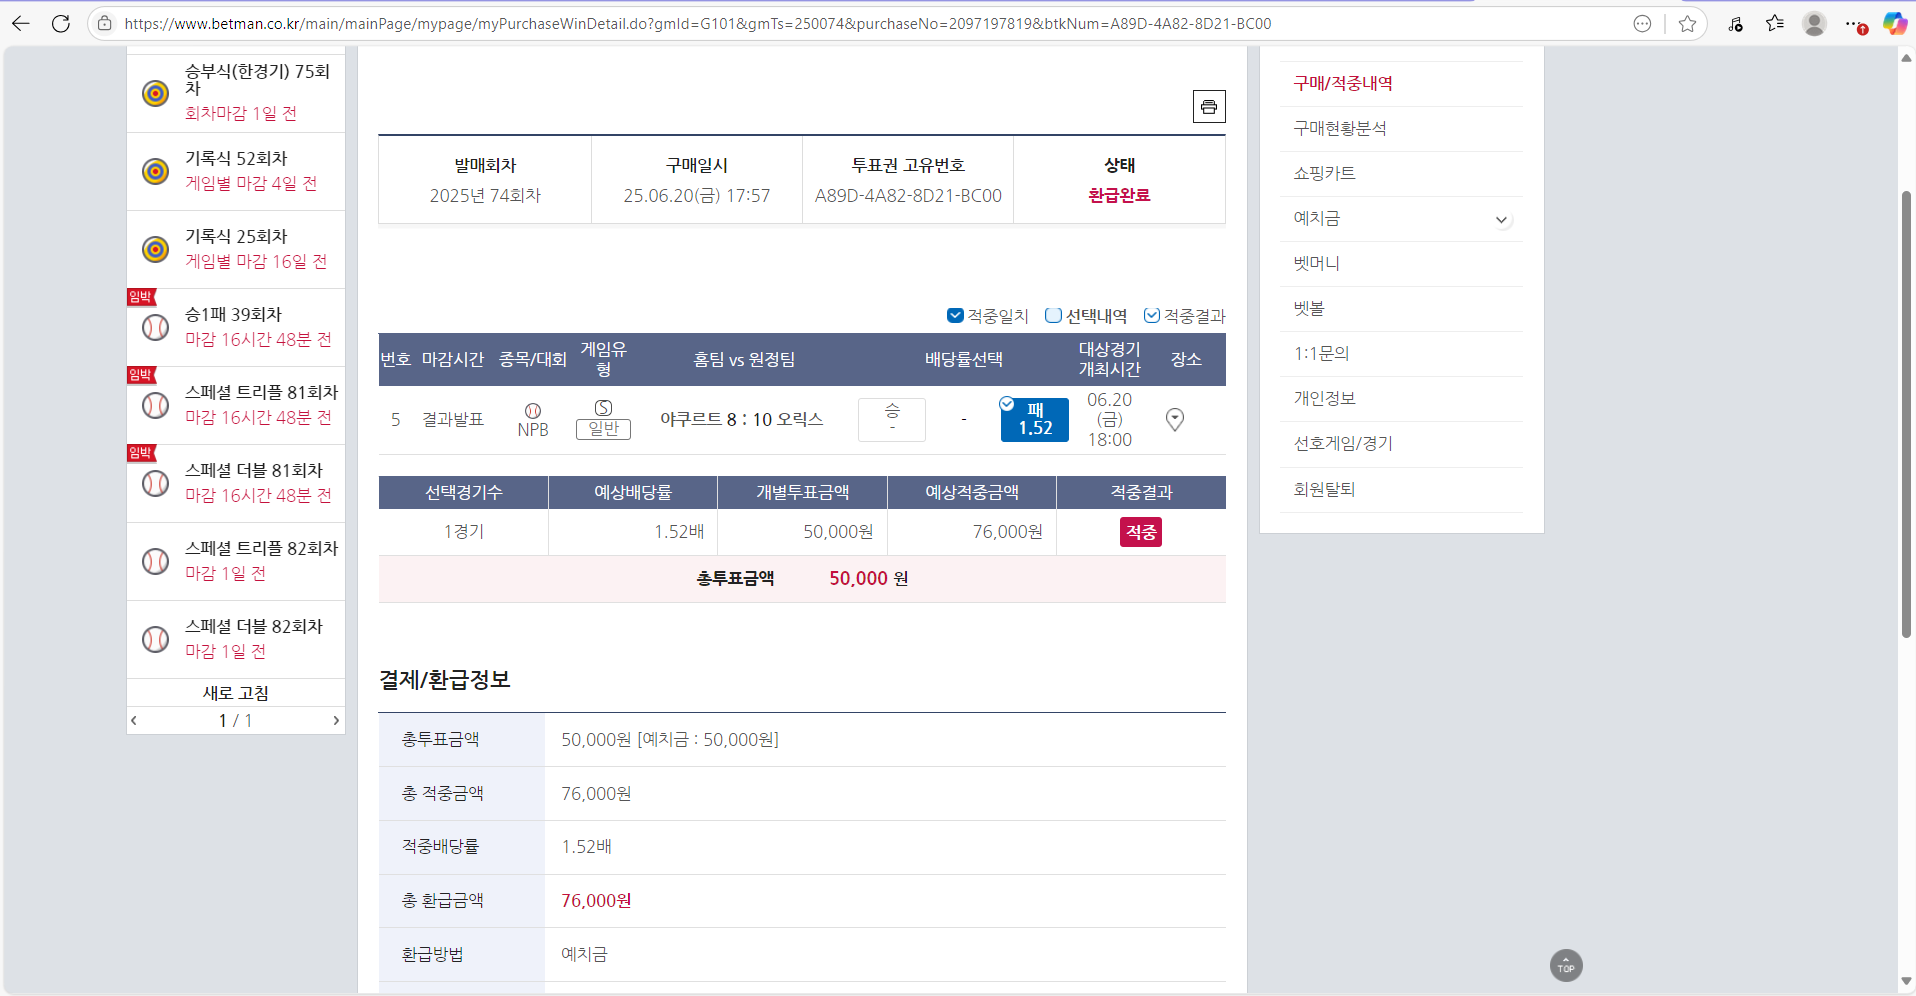Viewport: 1916px width, 996px height.
Task: Click the round TOP scroll button
Action: (1565, 966)
